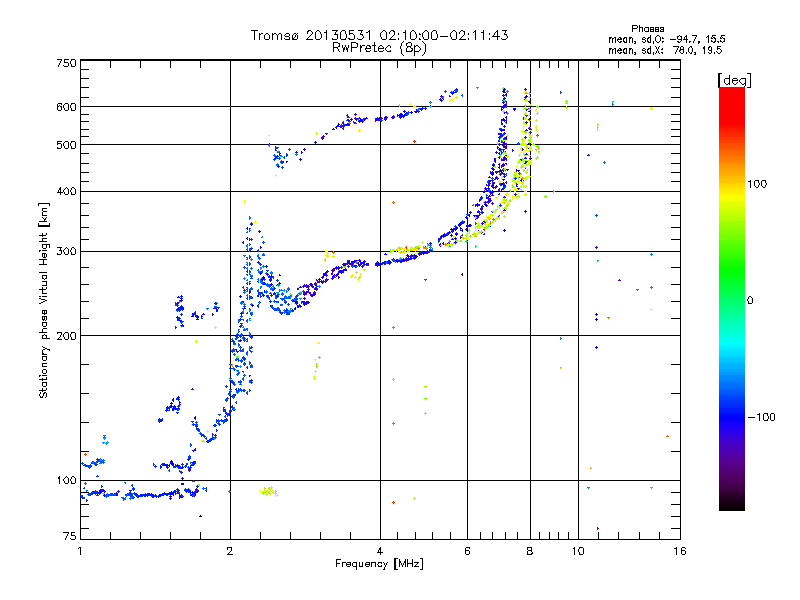Click the colorbar tick label '100'
The image size is (800, 600).
click(x=757, y=184)
